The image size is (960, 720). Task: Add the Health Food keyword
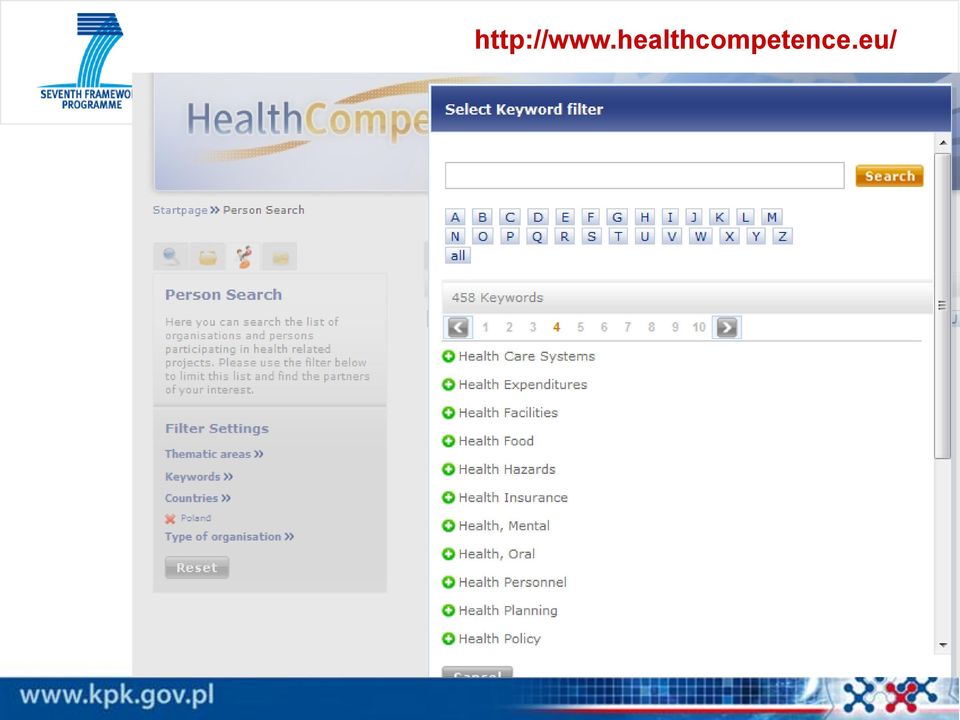[448, 441]
